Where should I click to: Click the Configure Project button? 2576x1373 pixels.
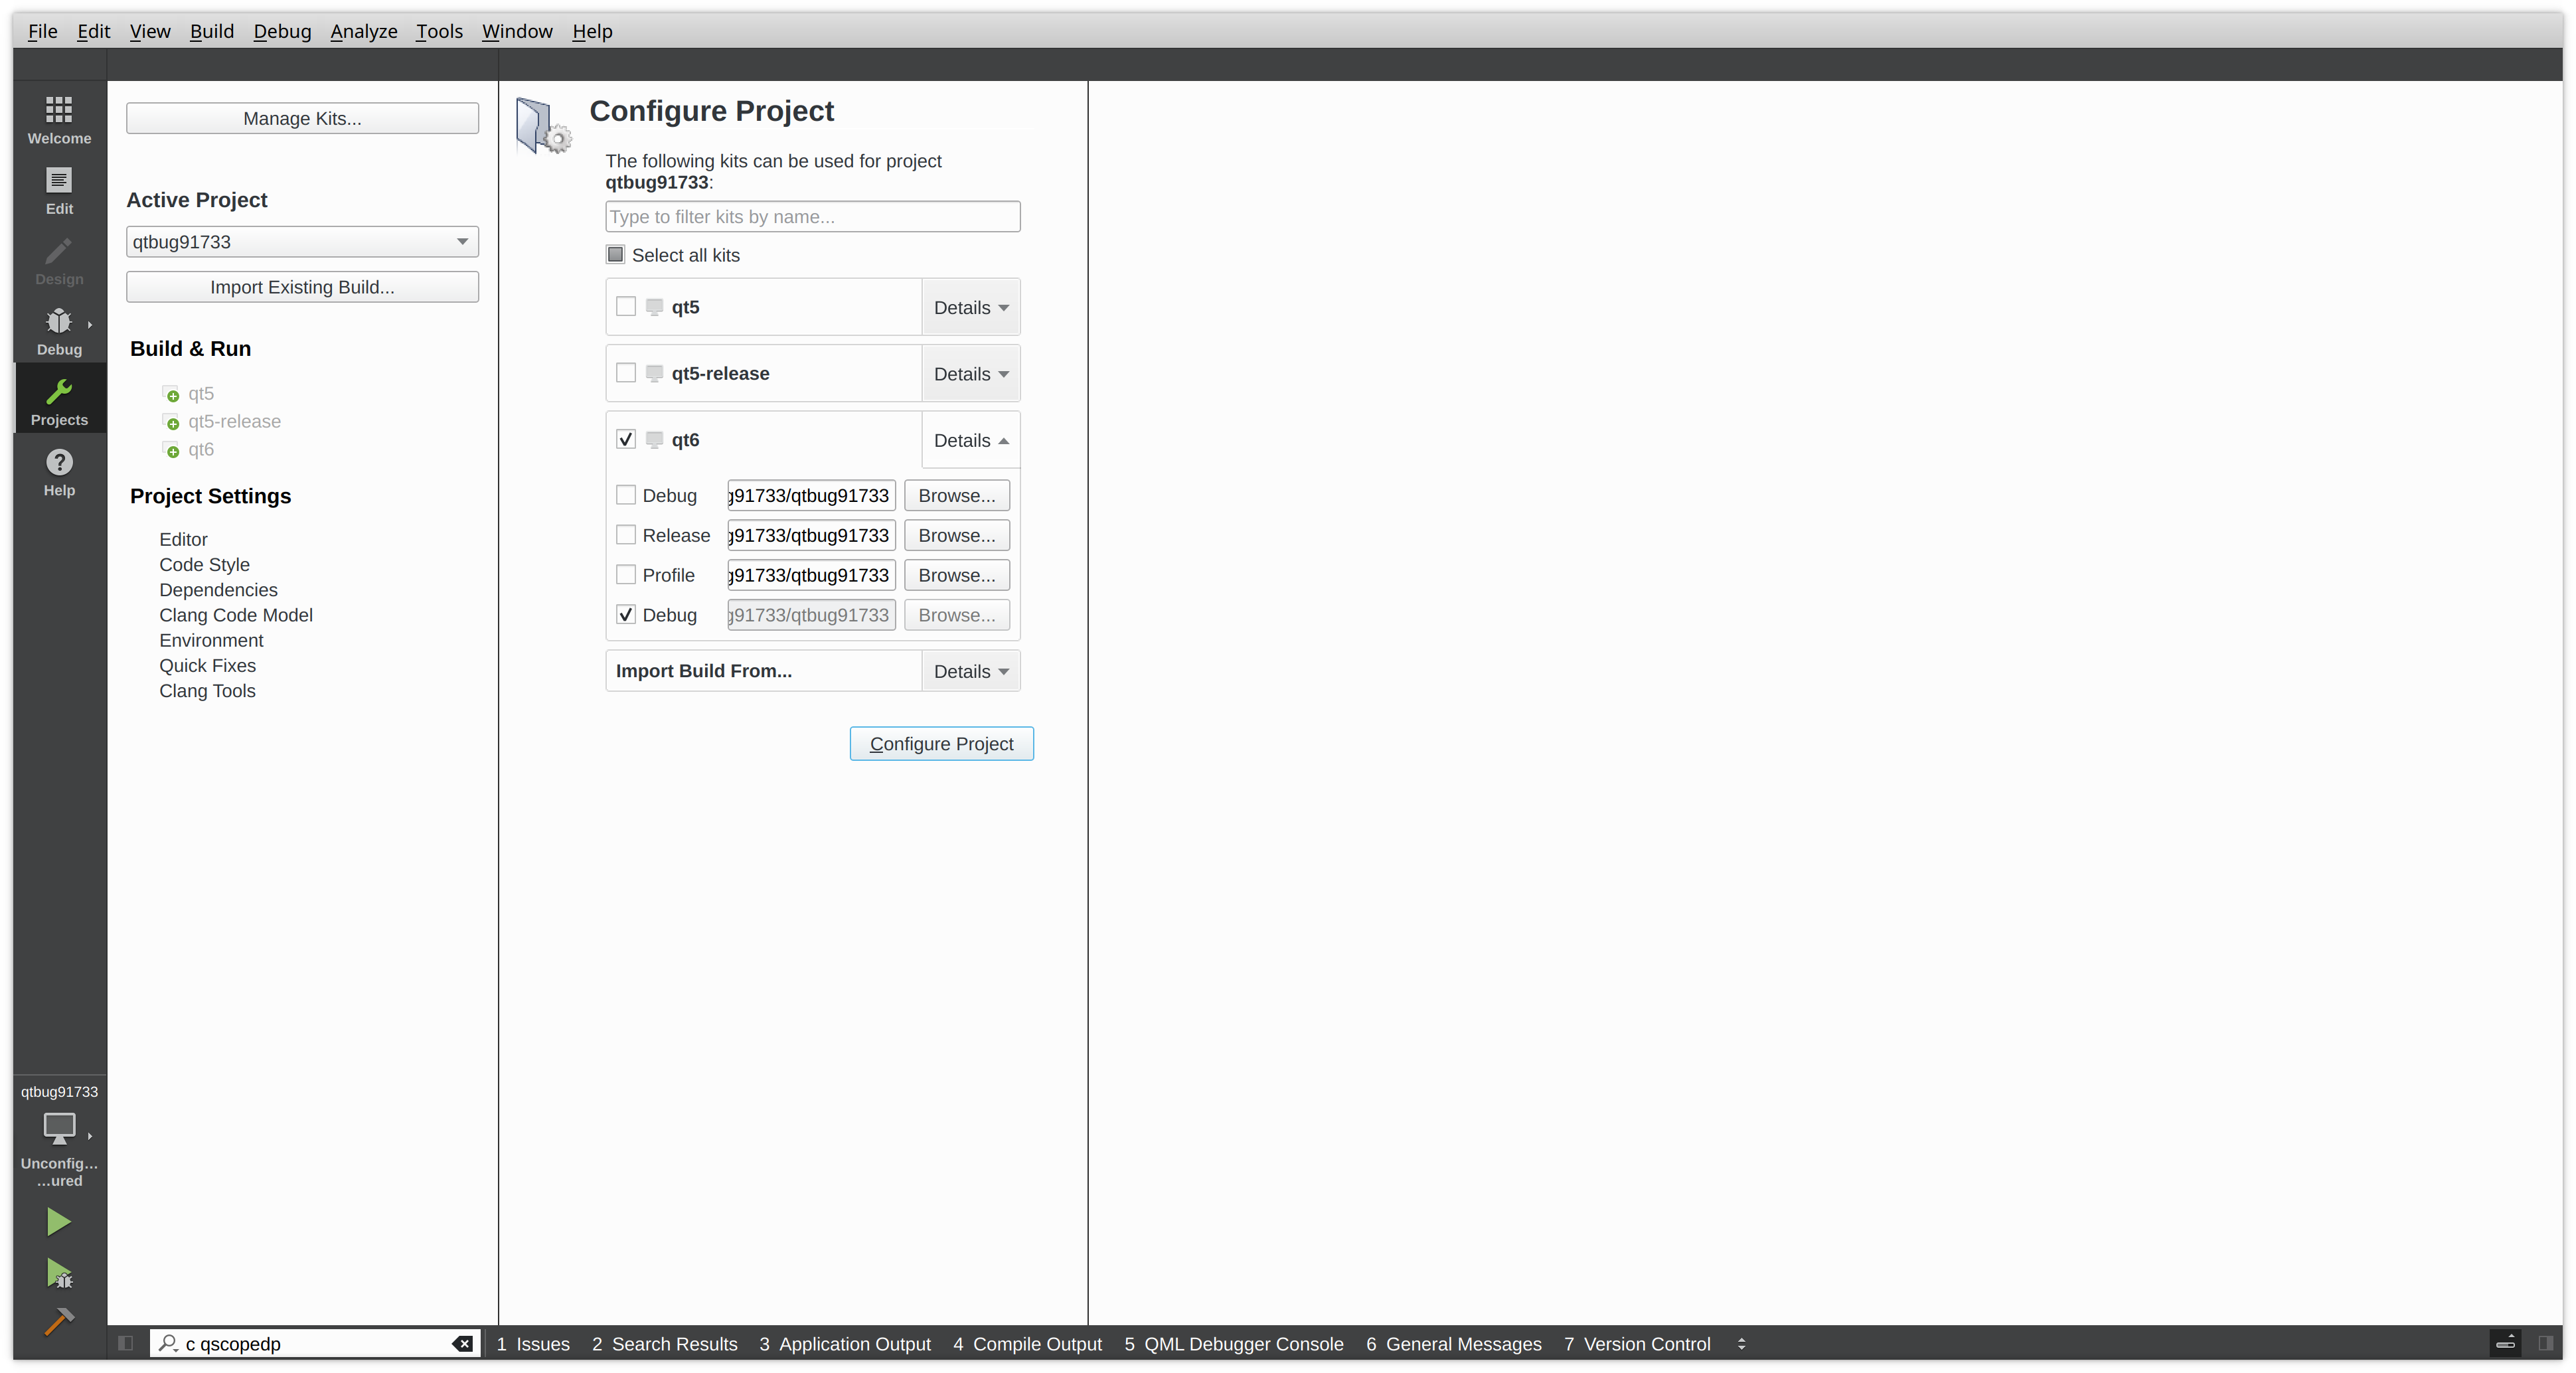[941, 743]
